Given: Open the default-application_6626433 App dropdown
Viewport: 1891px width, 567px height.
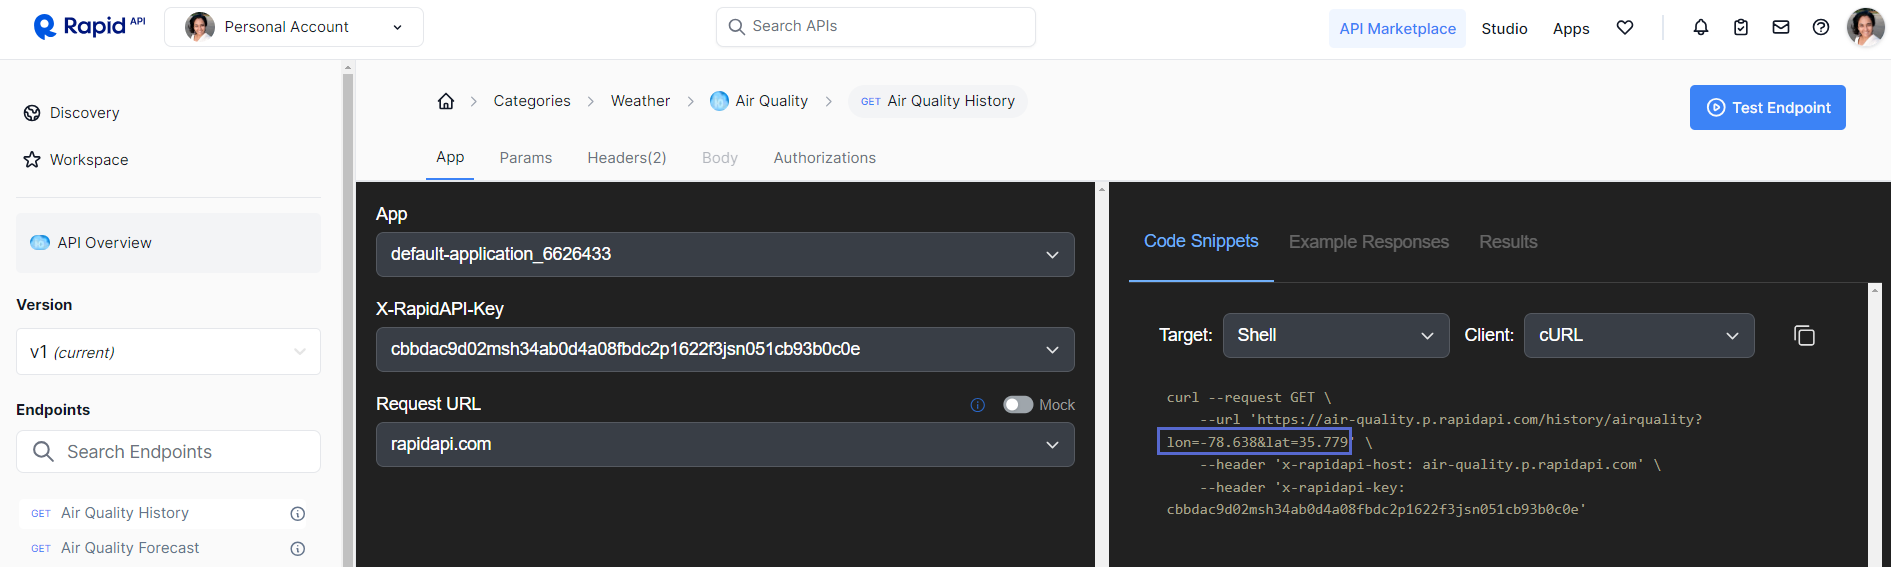Looking at the screenshot, I should (x=725, y=254).
